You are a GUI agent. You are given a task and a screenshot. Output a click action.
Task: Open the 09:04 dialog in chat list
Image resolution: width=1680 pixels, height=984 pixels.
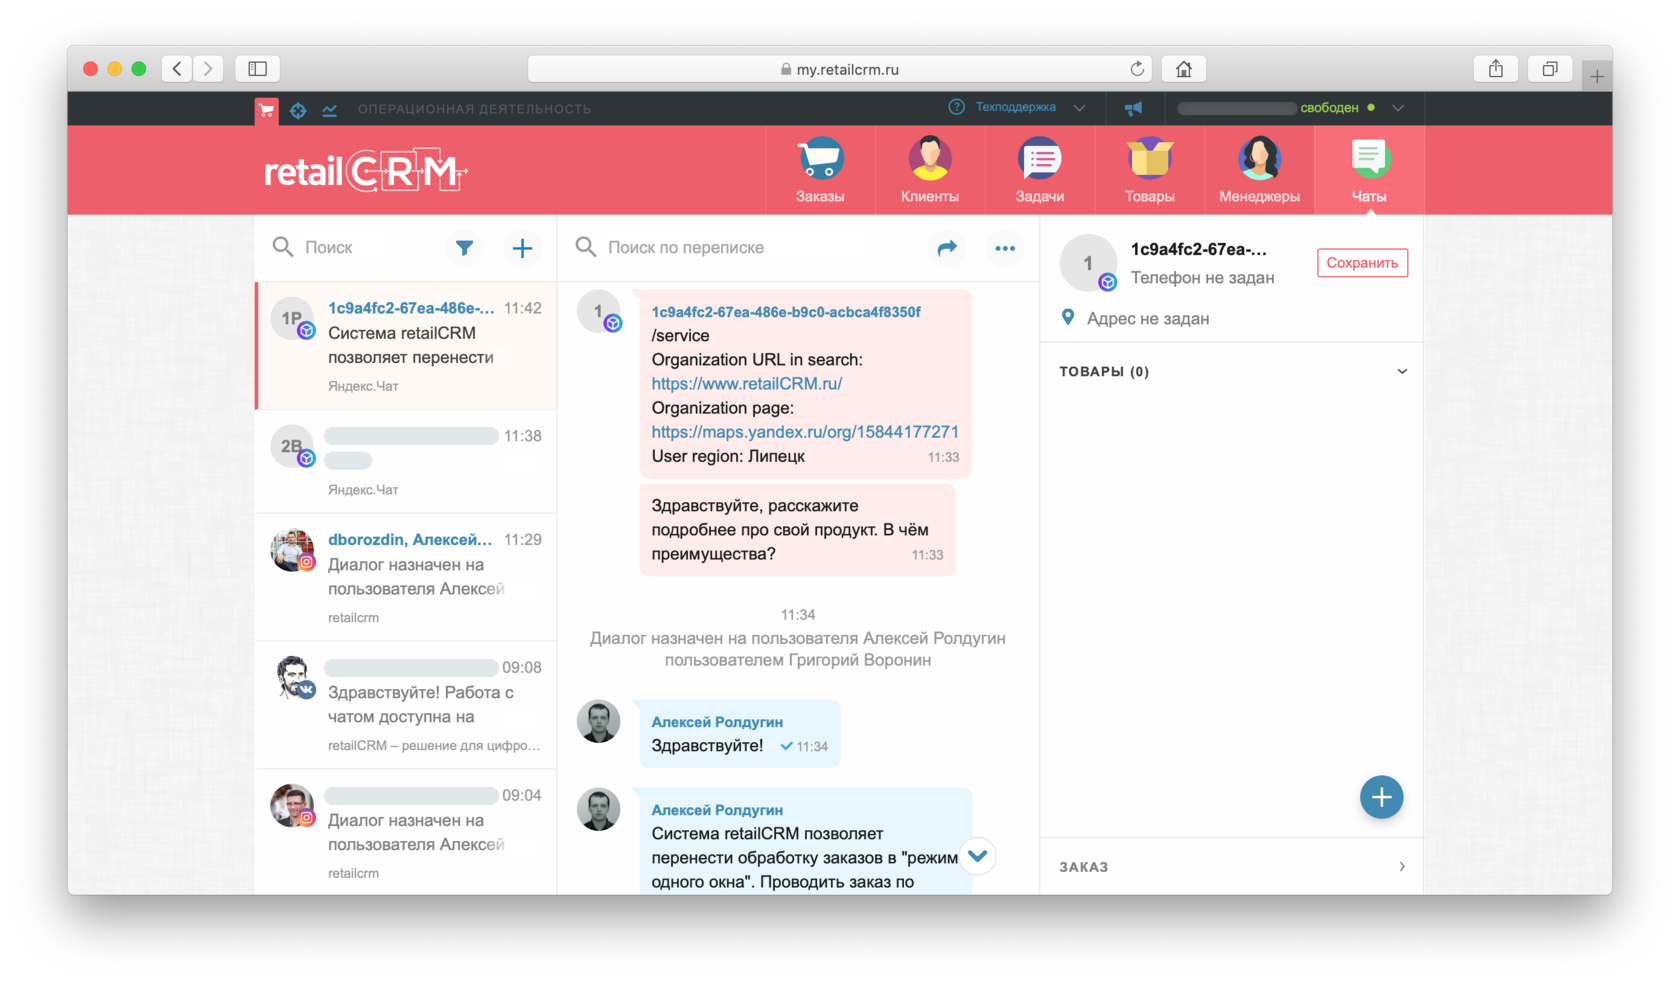[x=406, y=832]
